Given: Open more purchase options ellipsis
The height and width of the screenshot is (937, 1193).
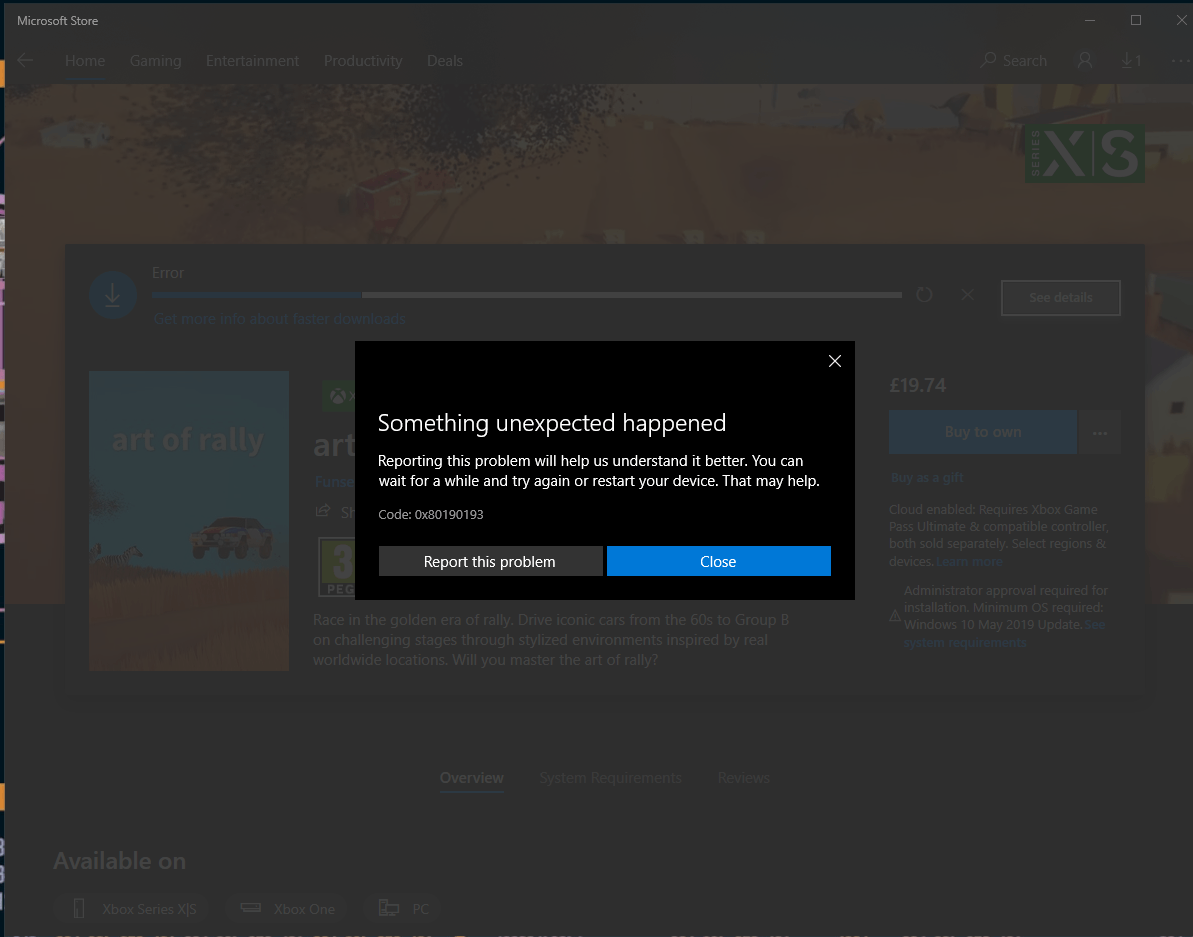Looking at the screenshot, I should point(1099,432).
